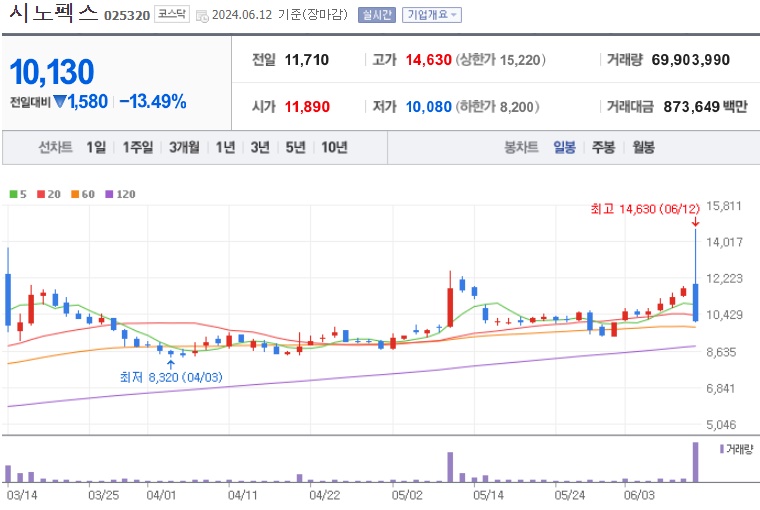Switch to 주봉 weekly candle chart
This screenshot has width=760, height=510.
tap(603, 147)
